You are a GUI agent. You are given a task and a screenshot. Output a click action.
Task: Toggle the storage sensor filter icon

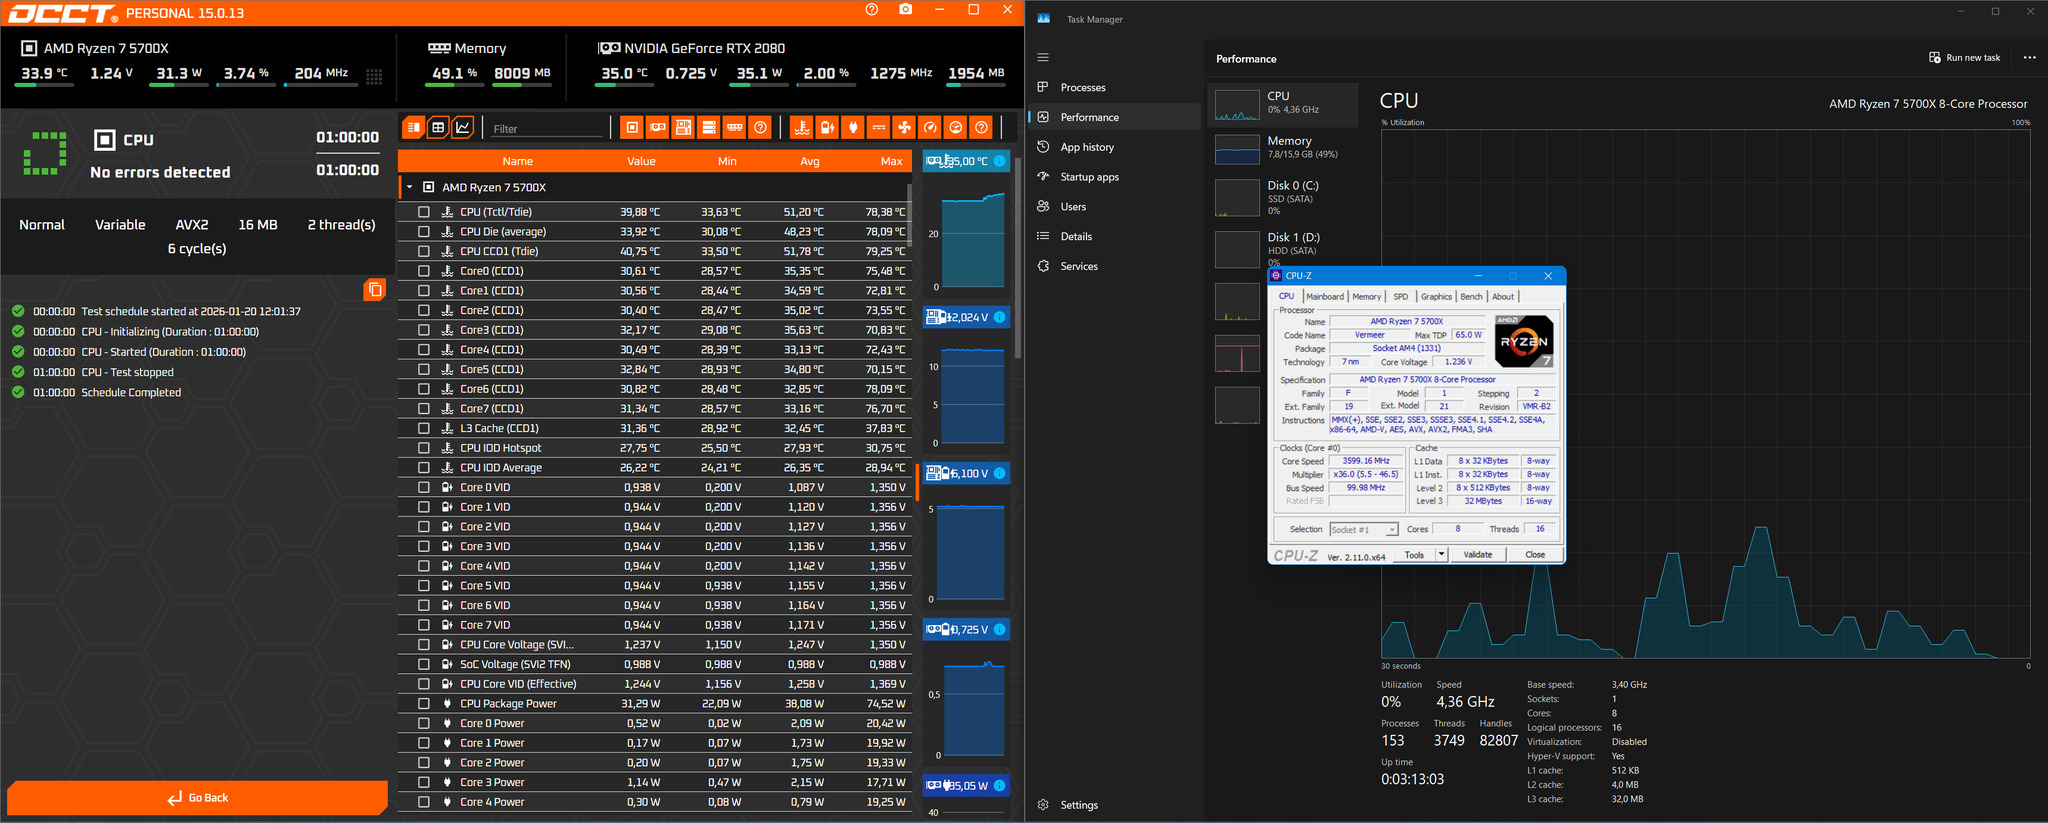click(709, 128)
